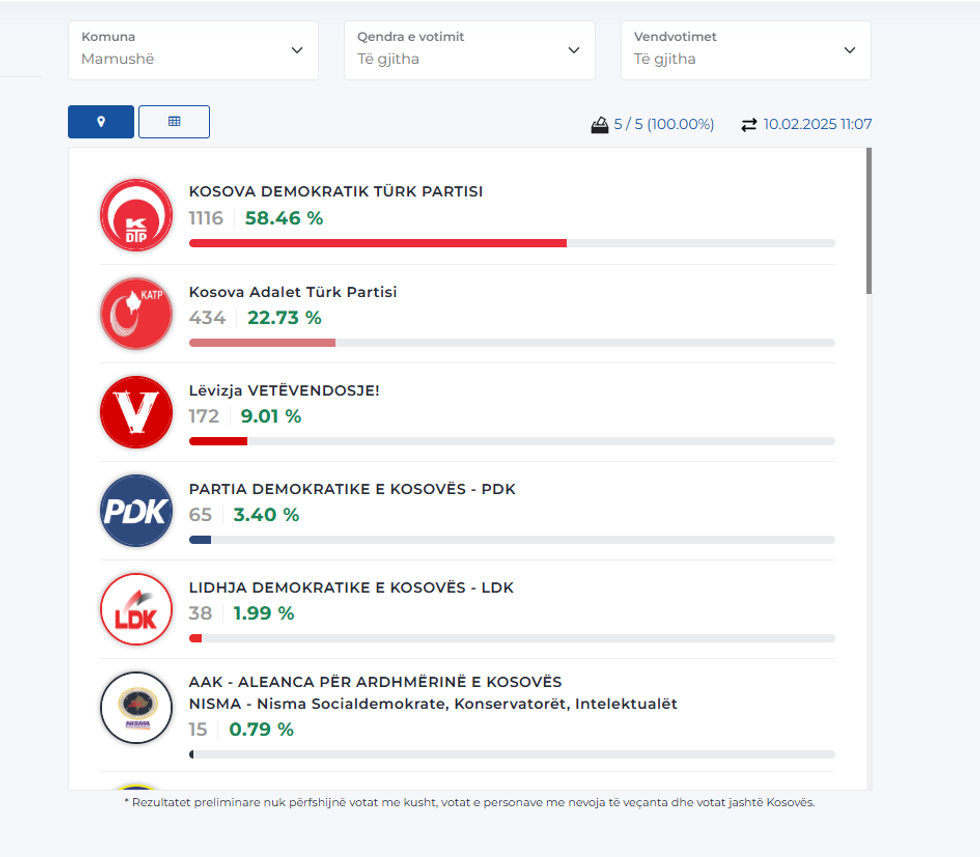Open the Komuna dropdown showing Mamushë
The height and width of the screenshot is (857, 980).
pos(193,50)
